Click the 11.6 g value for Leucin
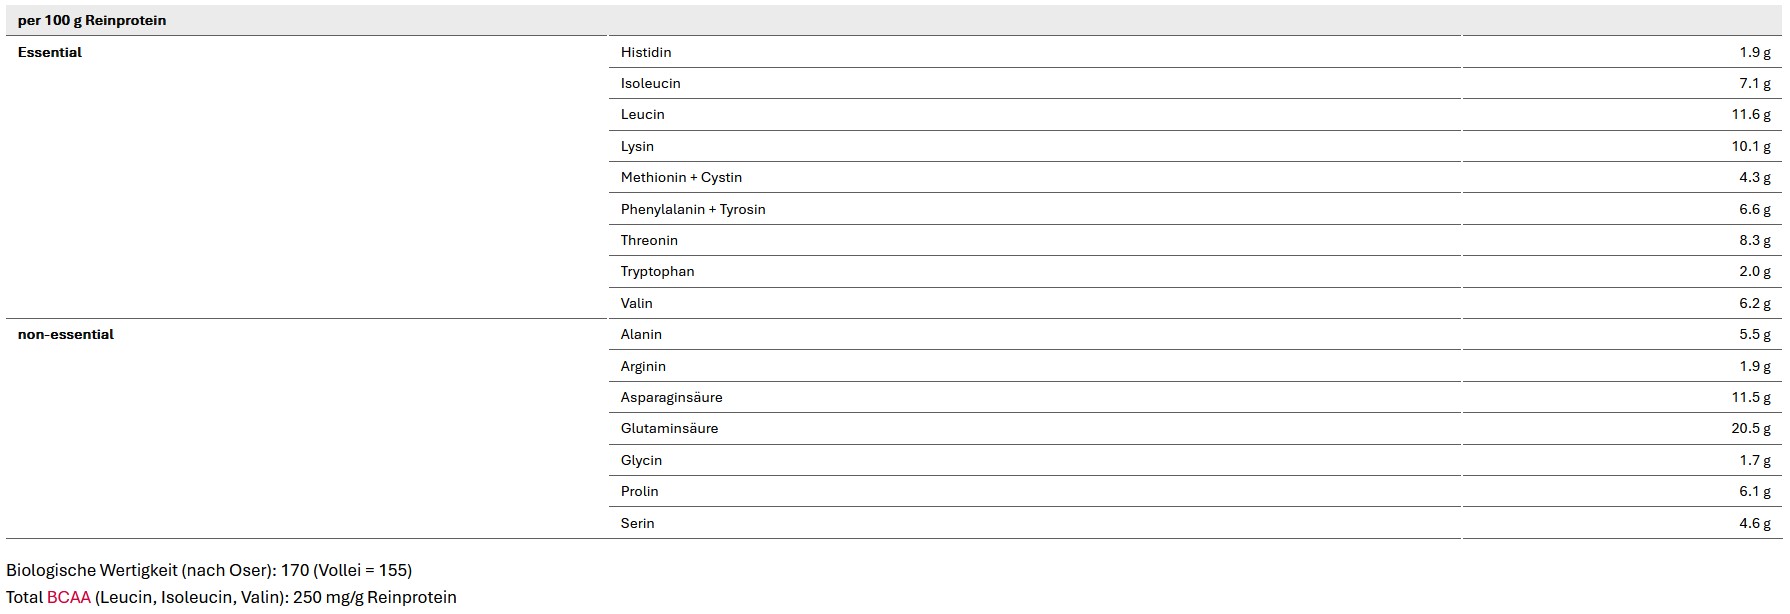The width and height of the screenshot is (1790, 614). [1751, 114]
